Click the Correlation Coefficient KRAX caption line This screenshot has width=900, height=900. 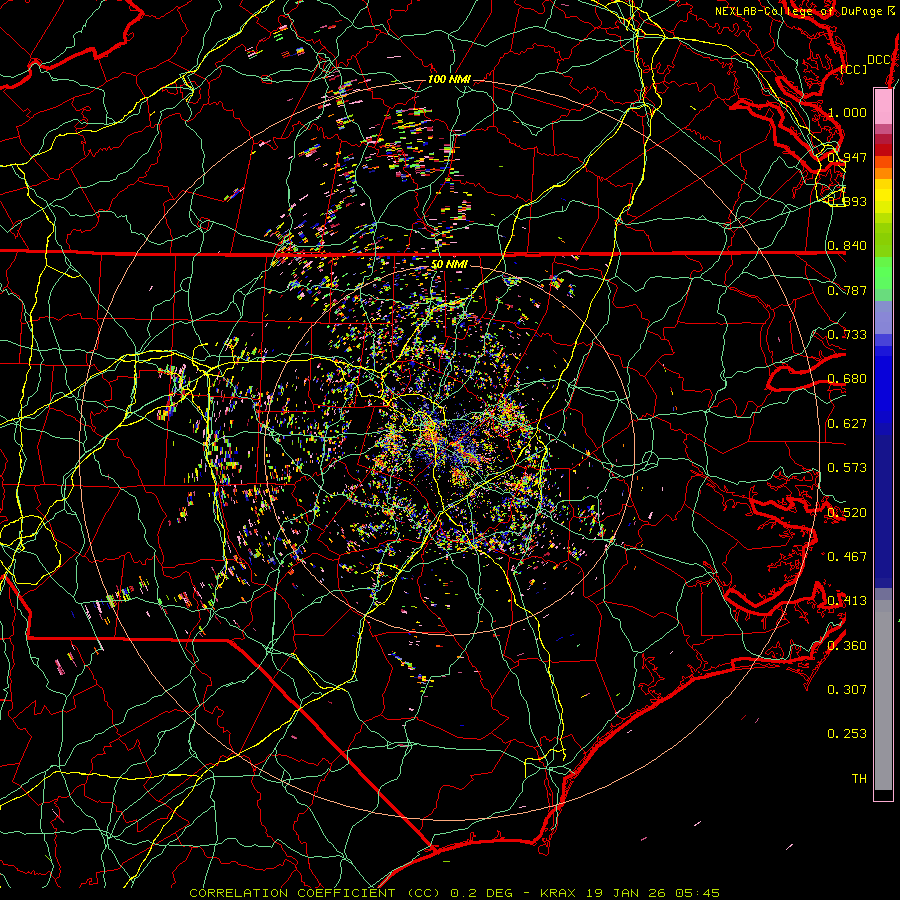click(x=454, y=893)
